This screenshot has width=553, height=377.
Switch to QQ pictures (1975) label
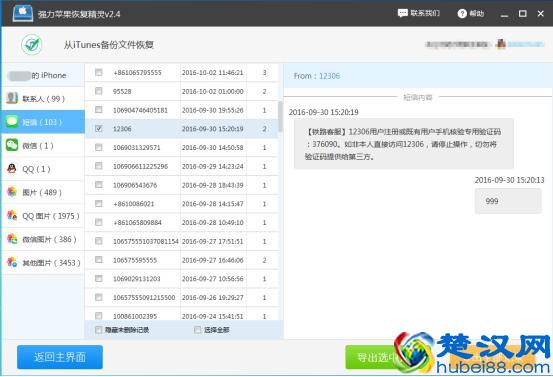(x=51, y=216)
